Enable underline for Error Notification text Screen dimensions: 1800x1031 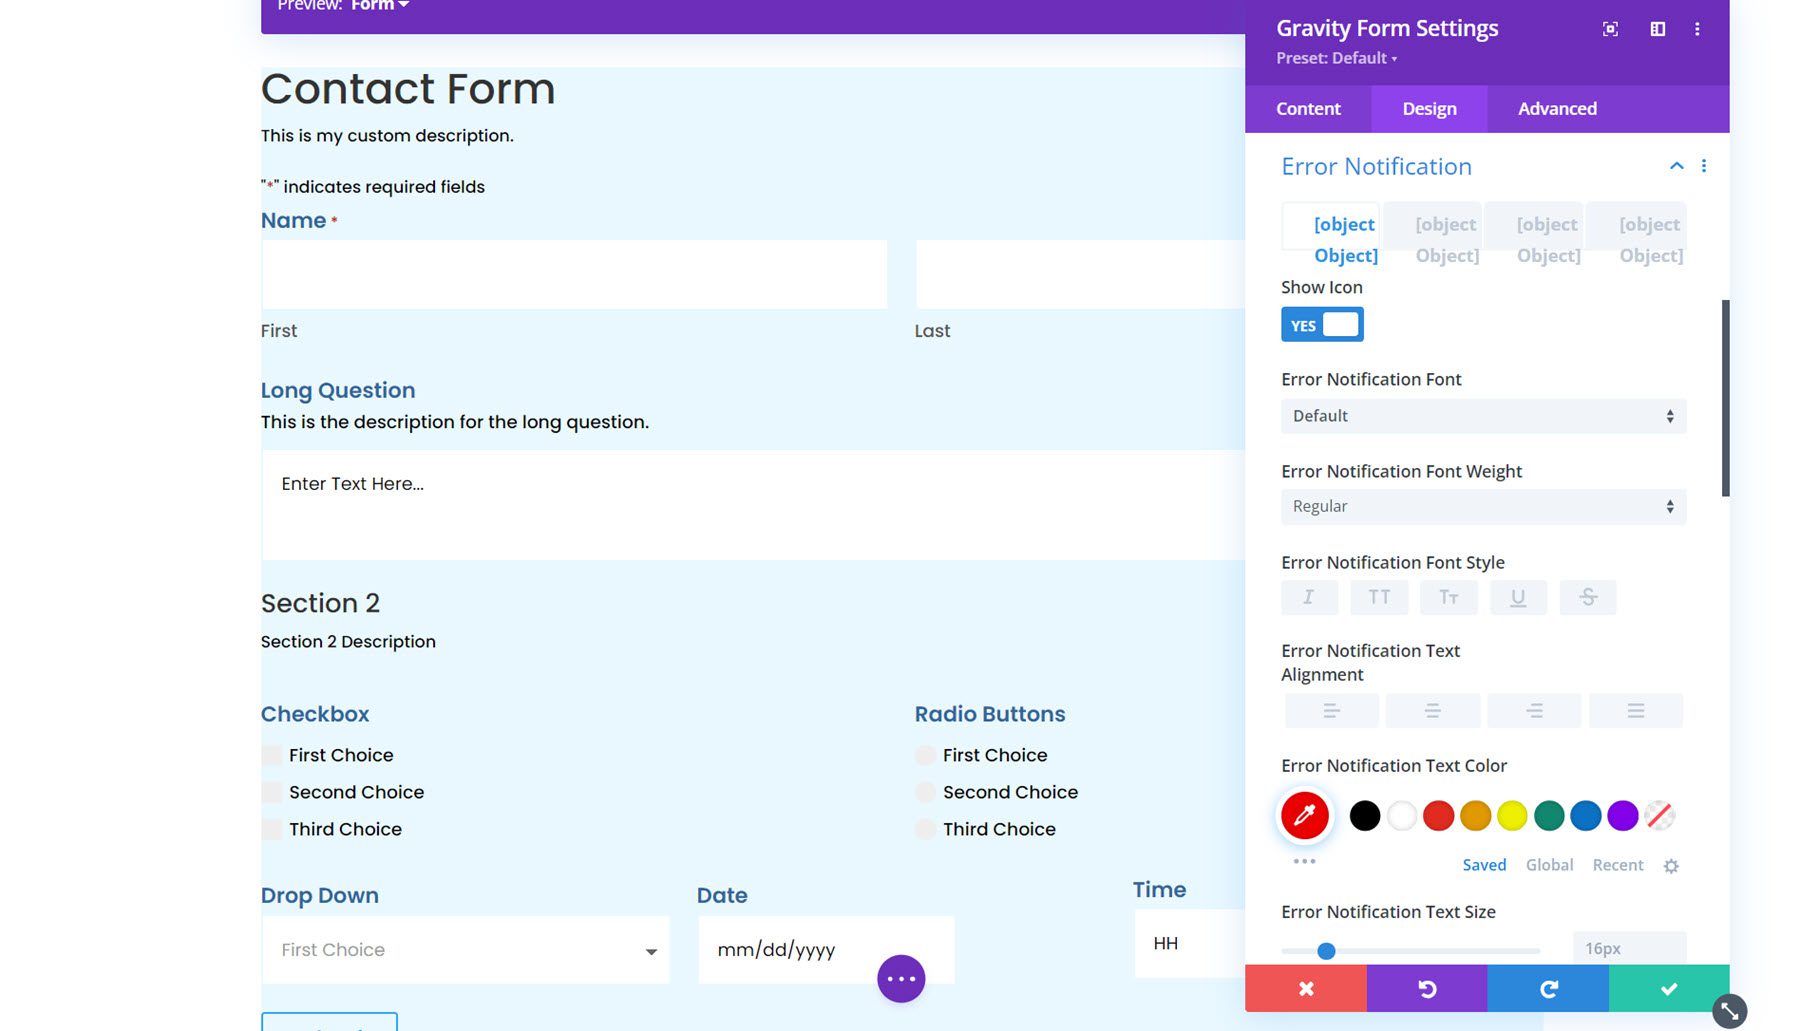click(x=1518, y=597)
